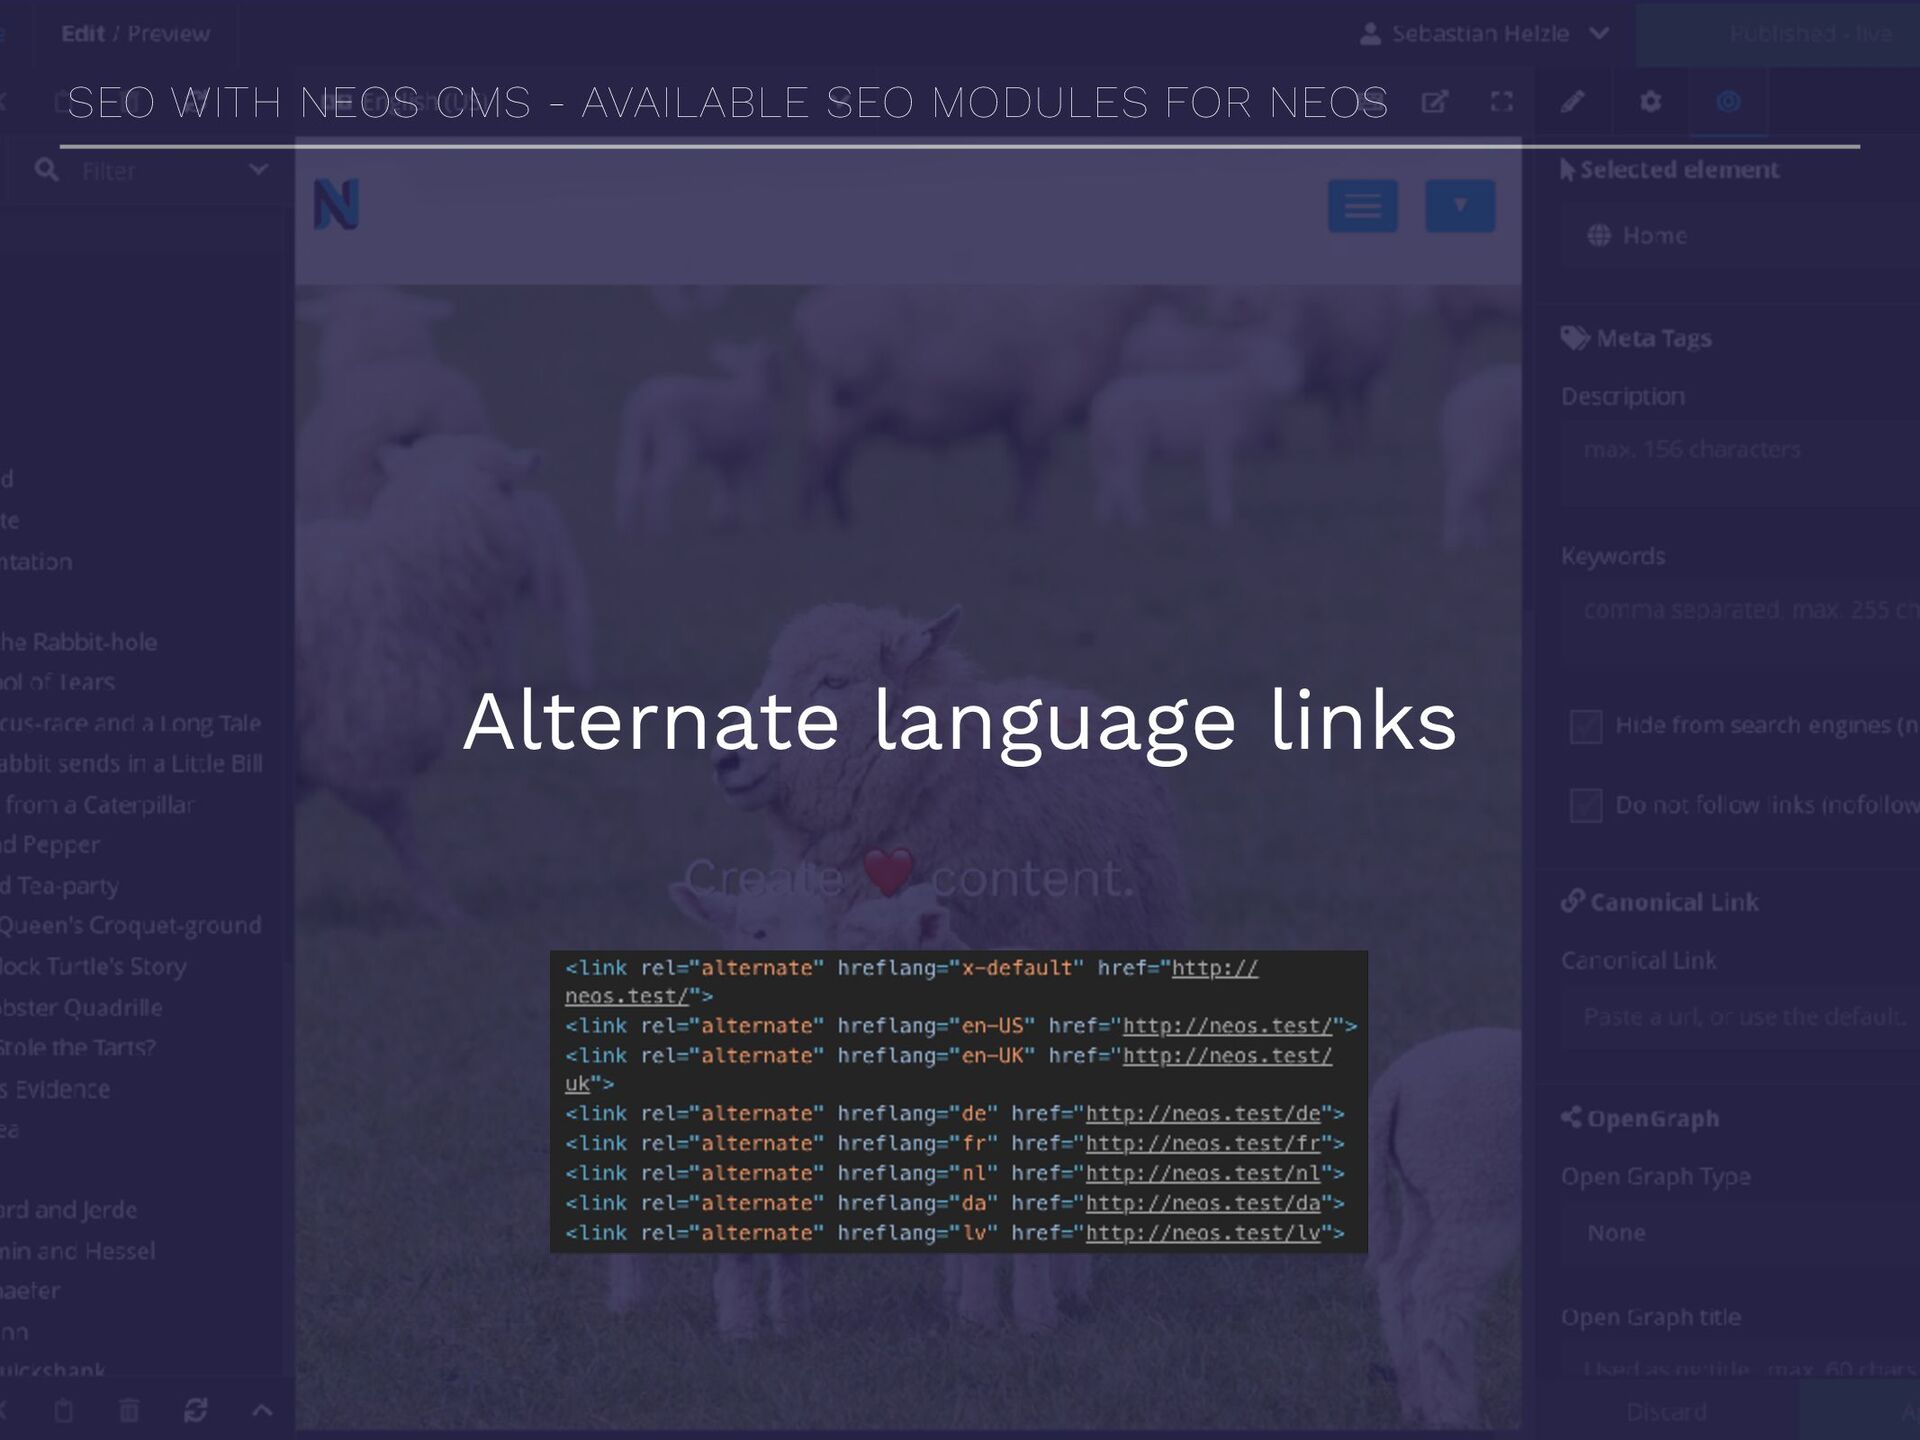Click the Neos N logo in preview
This screenshot has height=1440, width=1920.
pyautogui.click(x=336, y=205)
